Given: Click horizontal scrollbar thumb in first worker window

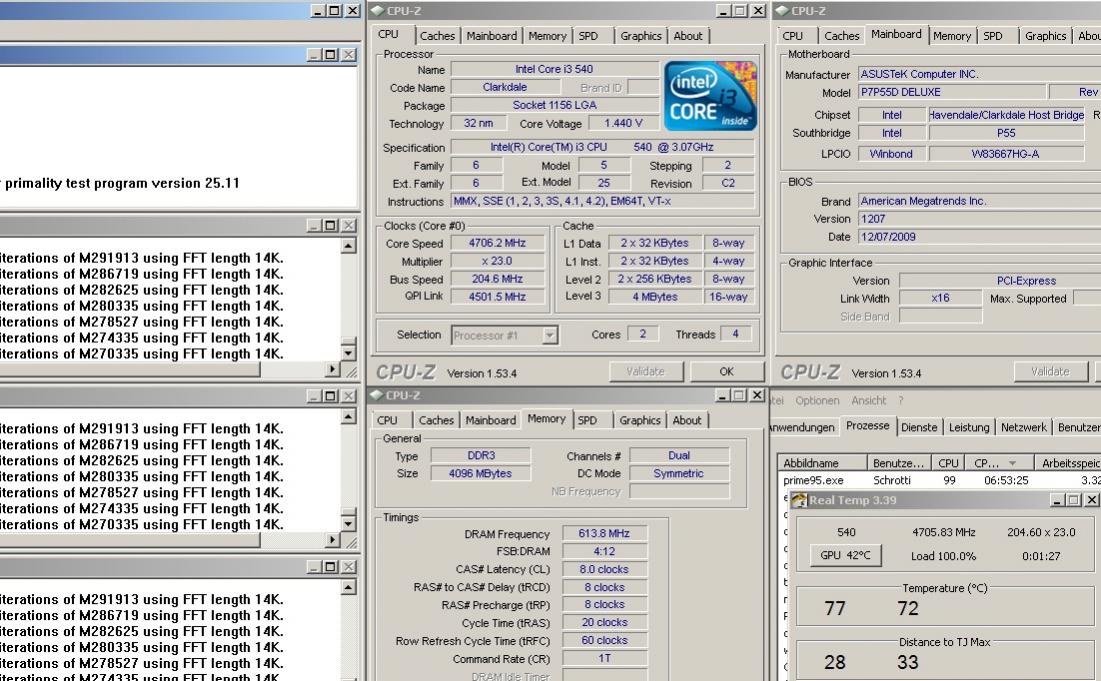Looking at the screenshot, I should pos(130,369).
